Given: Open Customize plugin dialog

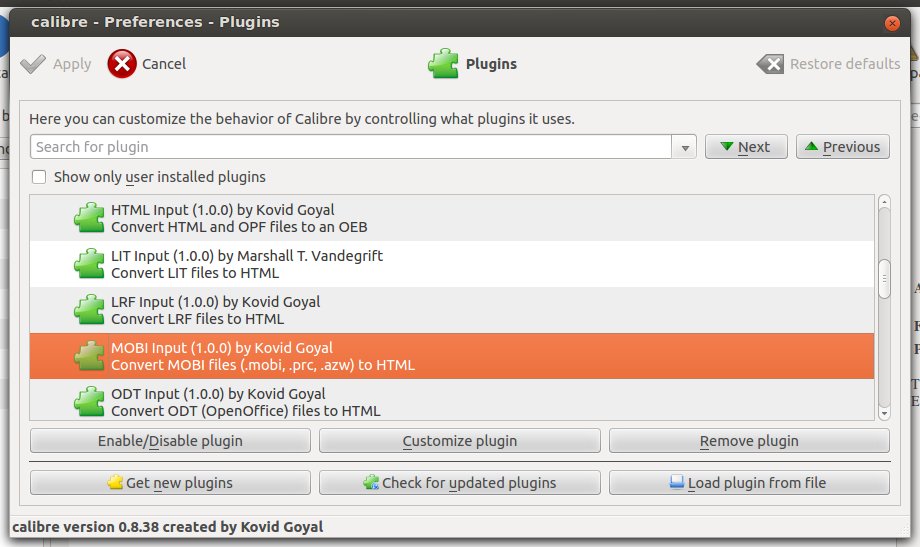Looking at the screenshot, I should (459, 441).
